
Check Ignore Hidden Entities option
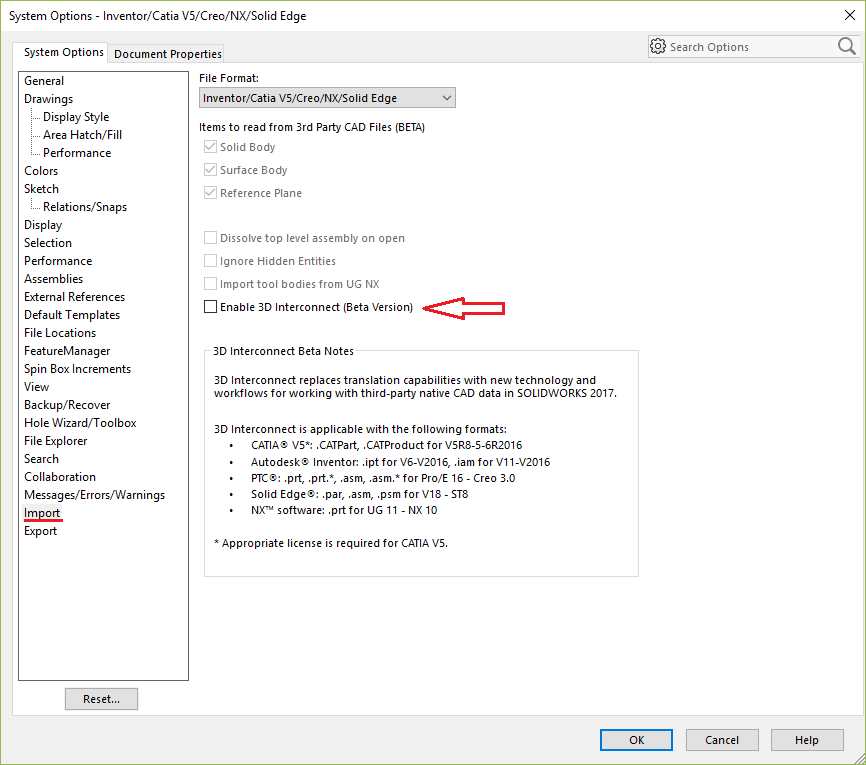(210, 261)
